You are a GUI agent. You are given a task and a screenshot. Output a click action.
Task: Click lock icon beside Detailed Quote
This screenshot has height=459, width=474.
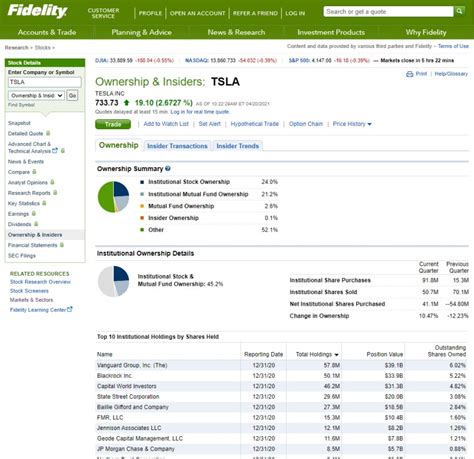tap(48, 133)
